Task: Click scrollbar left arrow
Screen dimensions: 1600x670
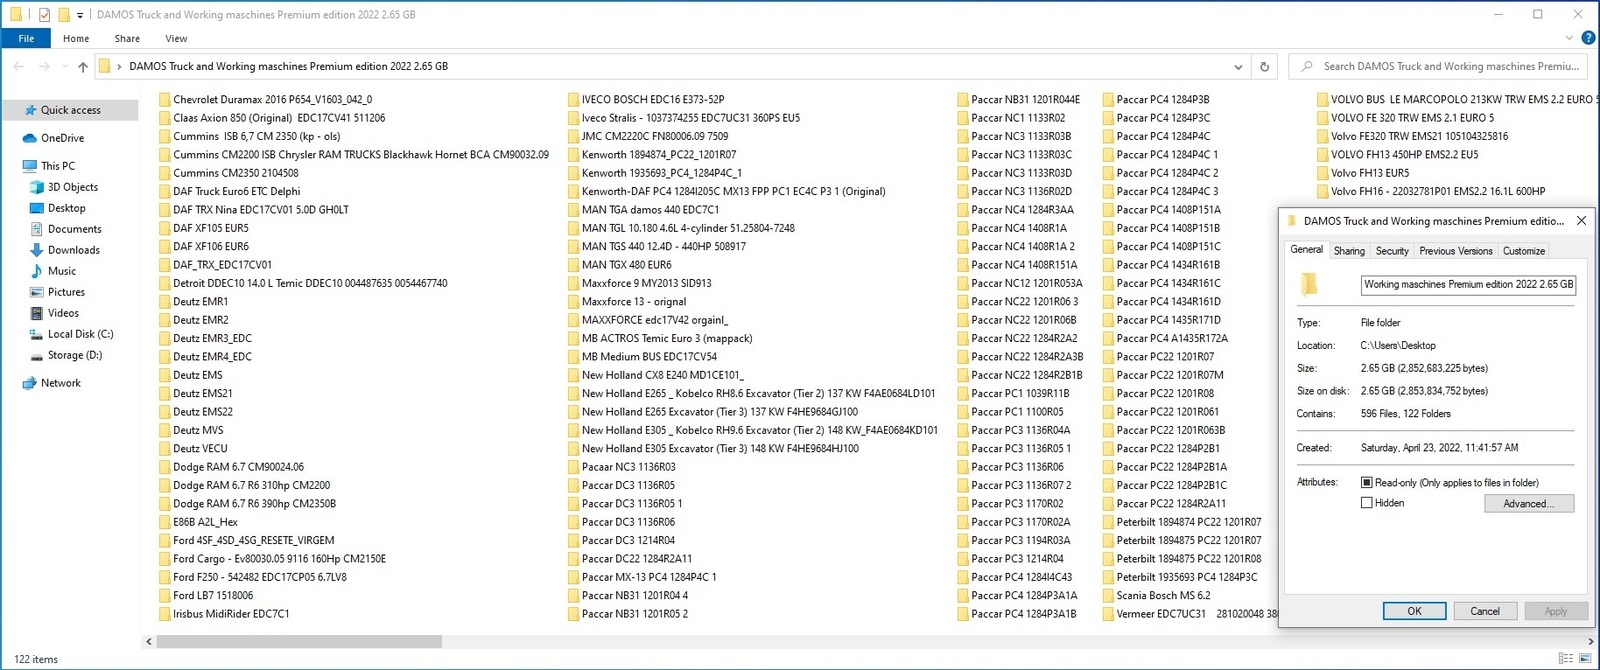Action: [x=149, y=641]
